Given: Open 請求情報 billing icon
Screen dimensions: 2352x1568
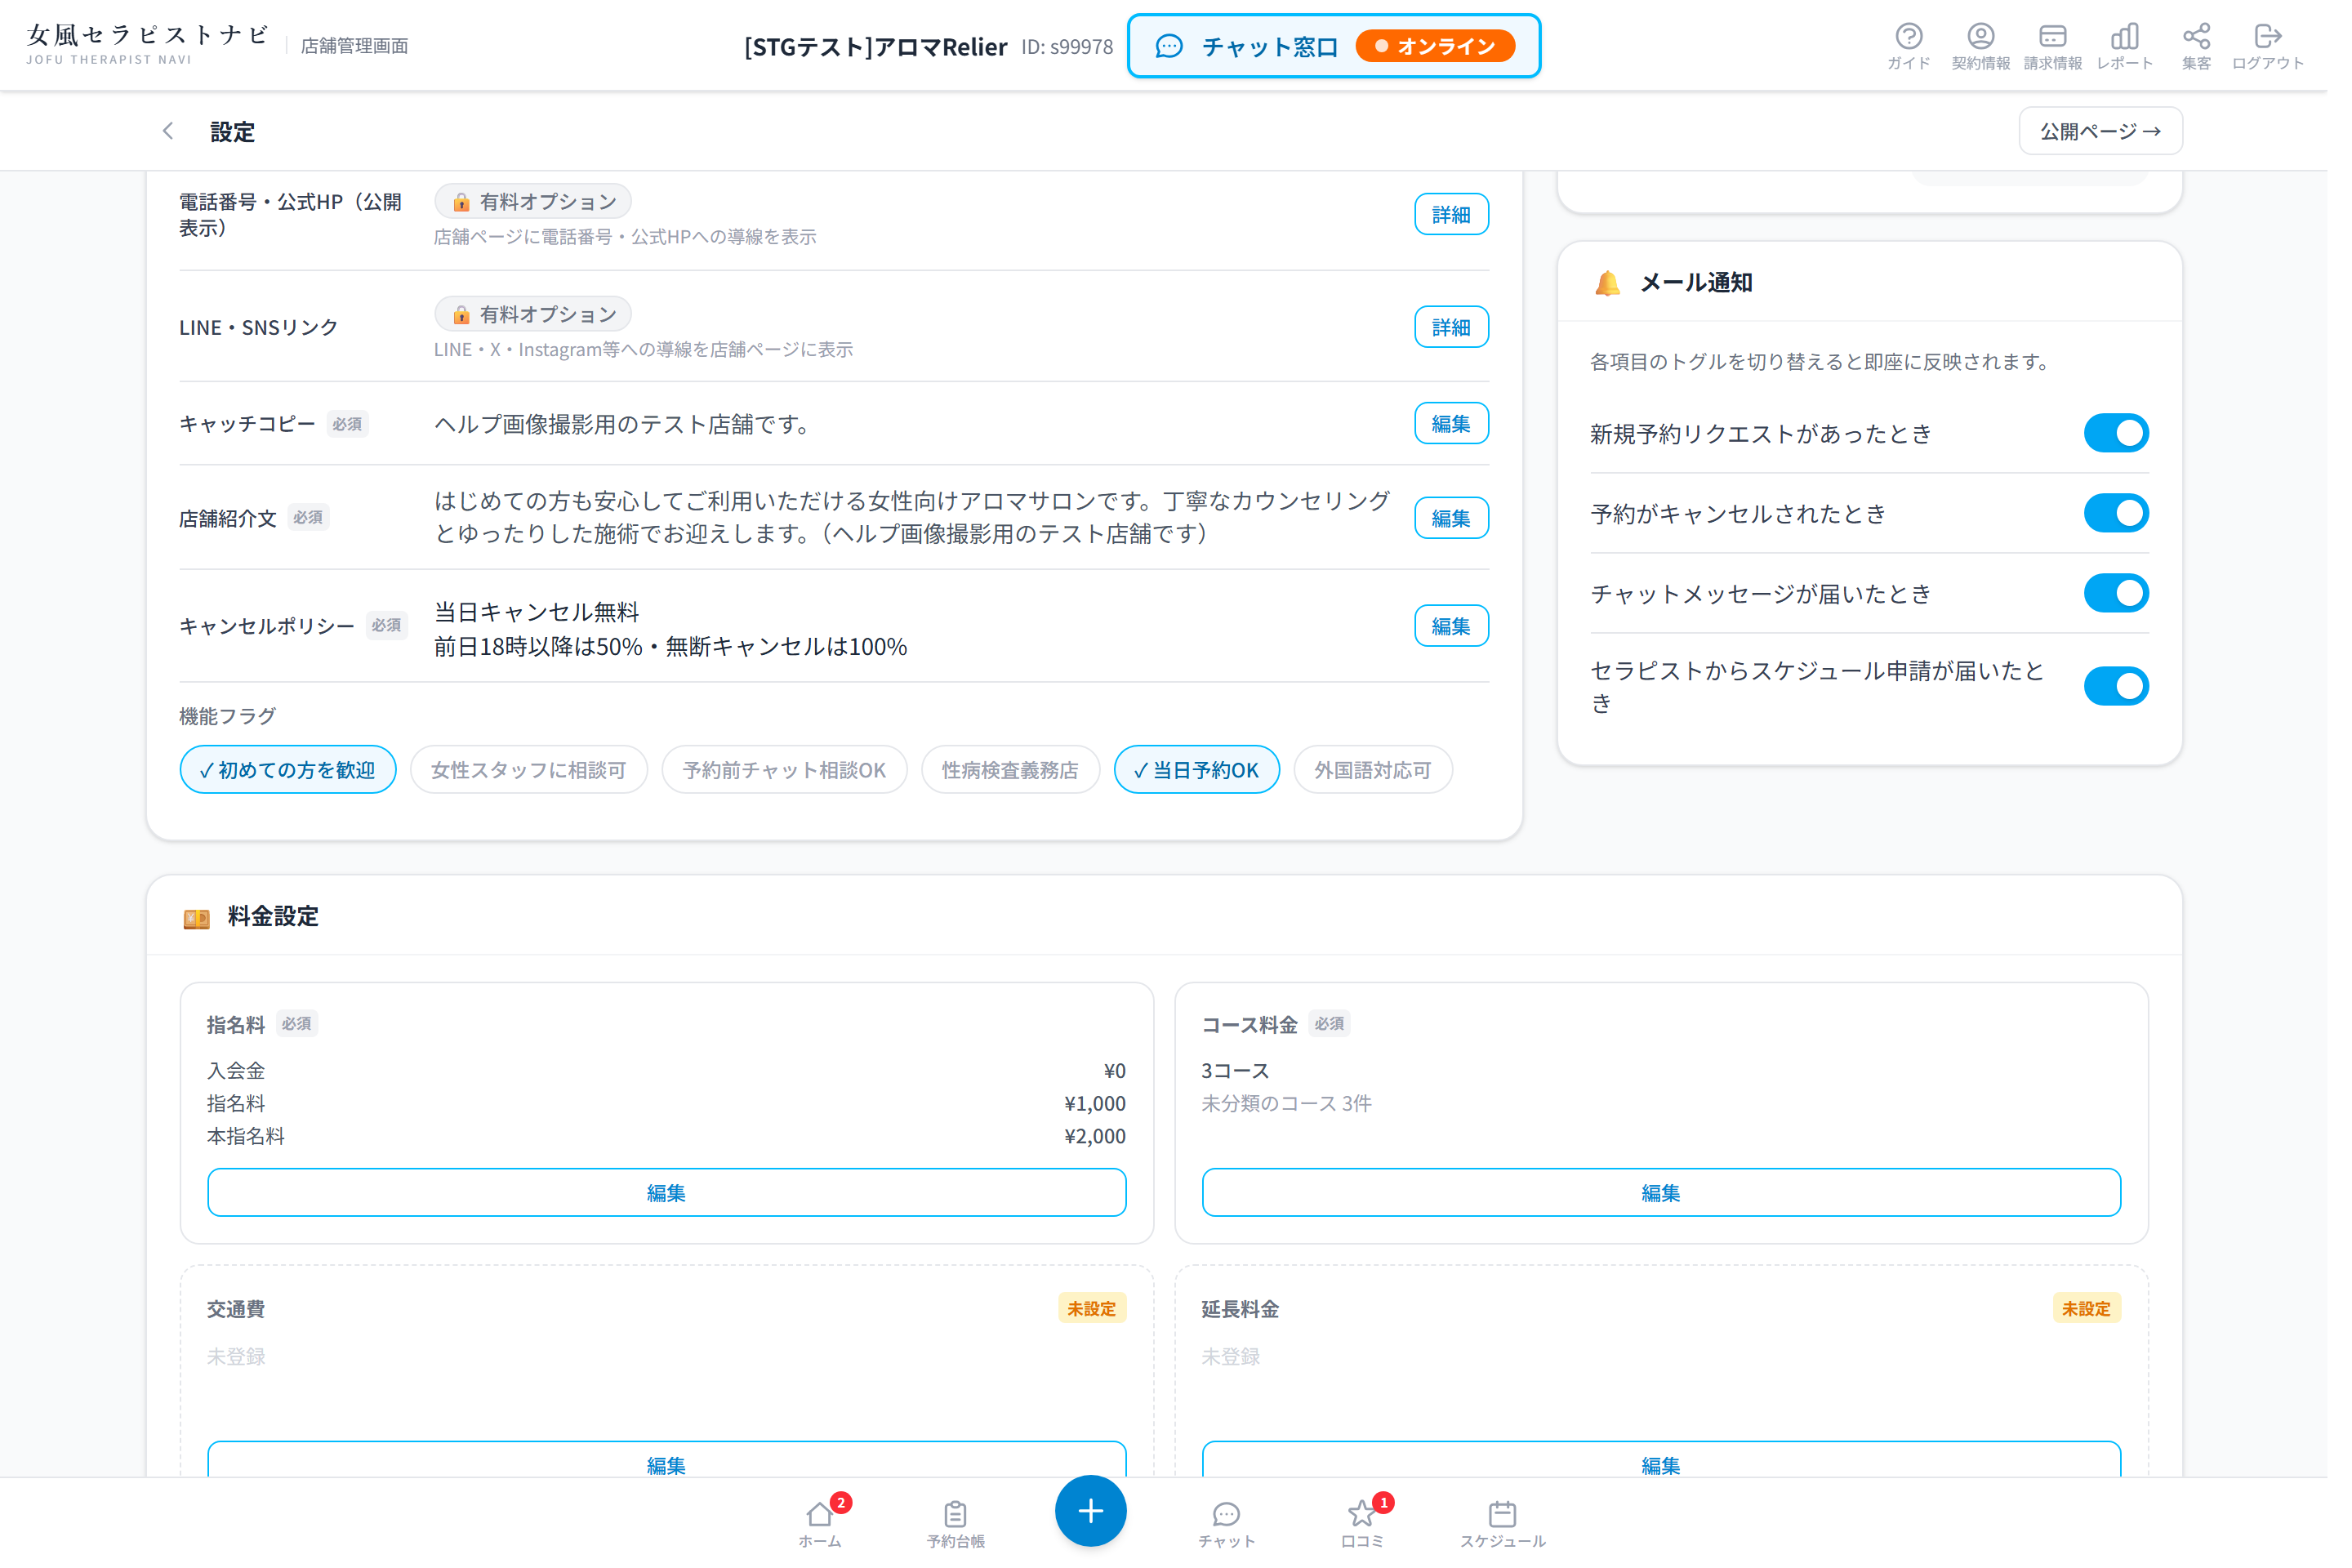Looking at the screenshot, I should 2073,46.
